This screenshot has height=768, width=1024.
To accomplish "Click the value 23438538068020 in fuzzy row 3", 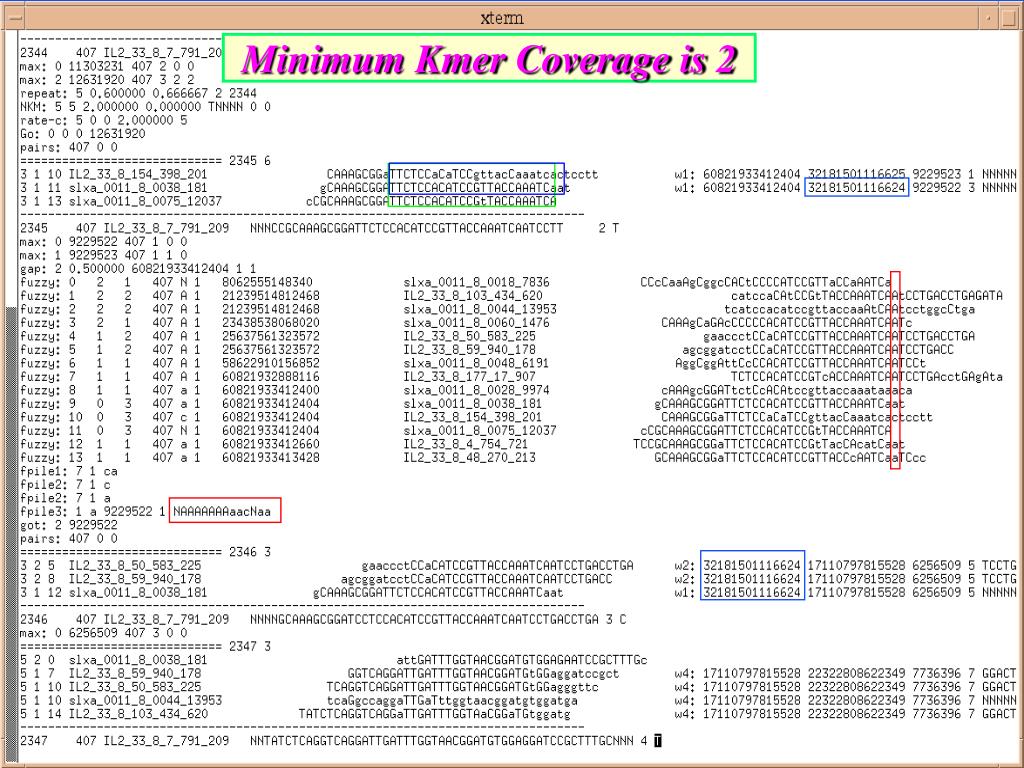I will [271, 323].
